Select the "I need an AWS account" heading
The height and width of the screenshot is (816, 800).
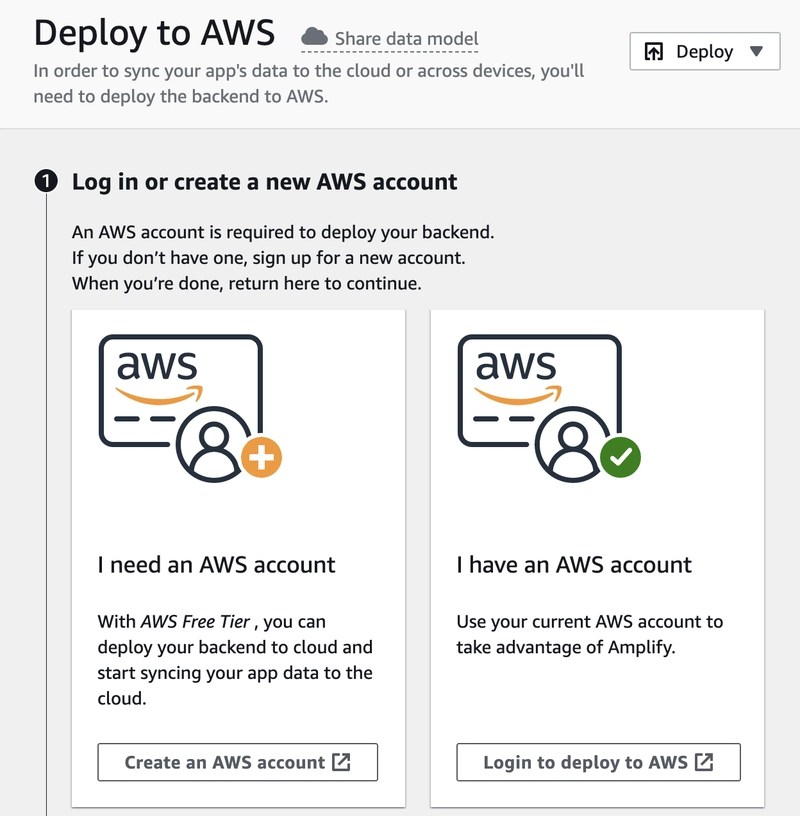[216, 565]
